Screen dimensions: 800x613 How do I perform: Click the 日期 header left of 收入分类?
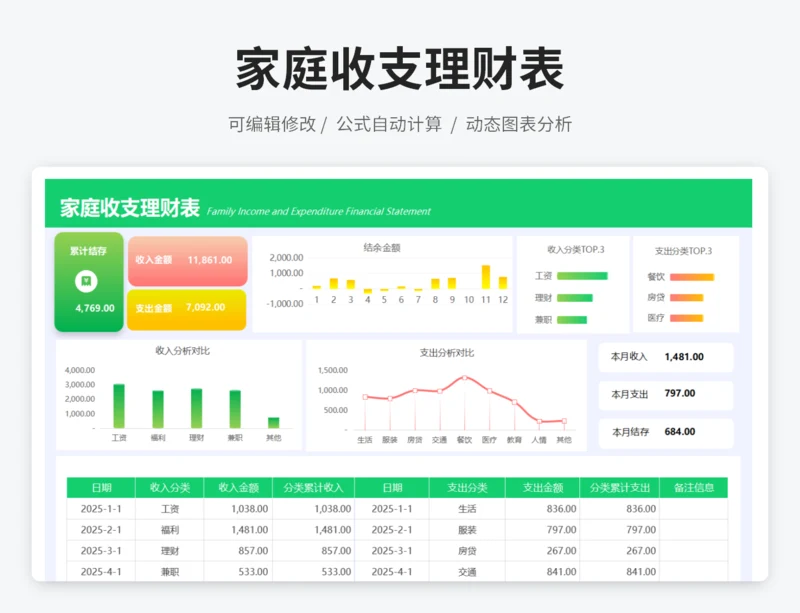pos(101,488)
